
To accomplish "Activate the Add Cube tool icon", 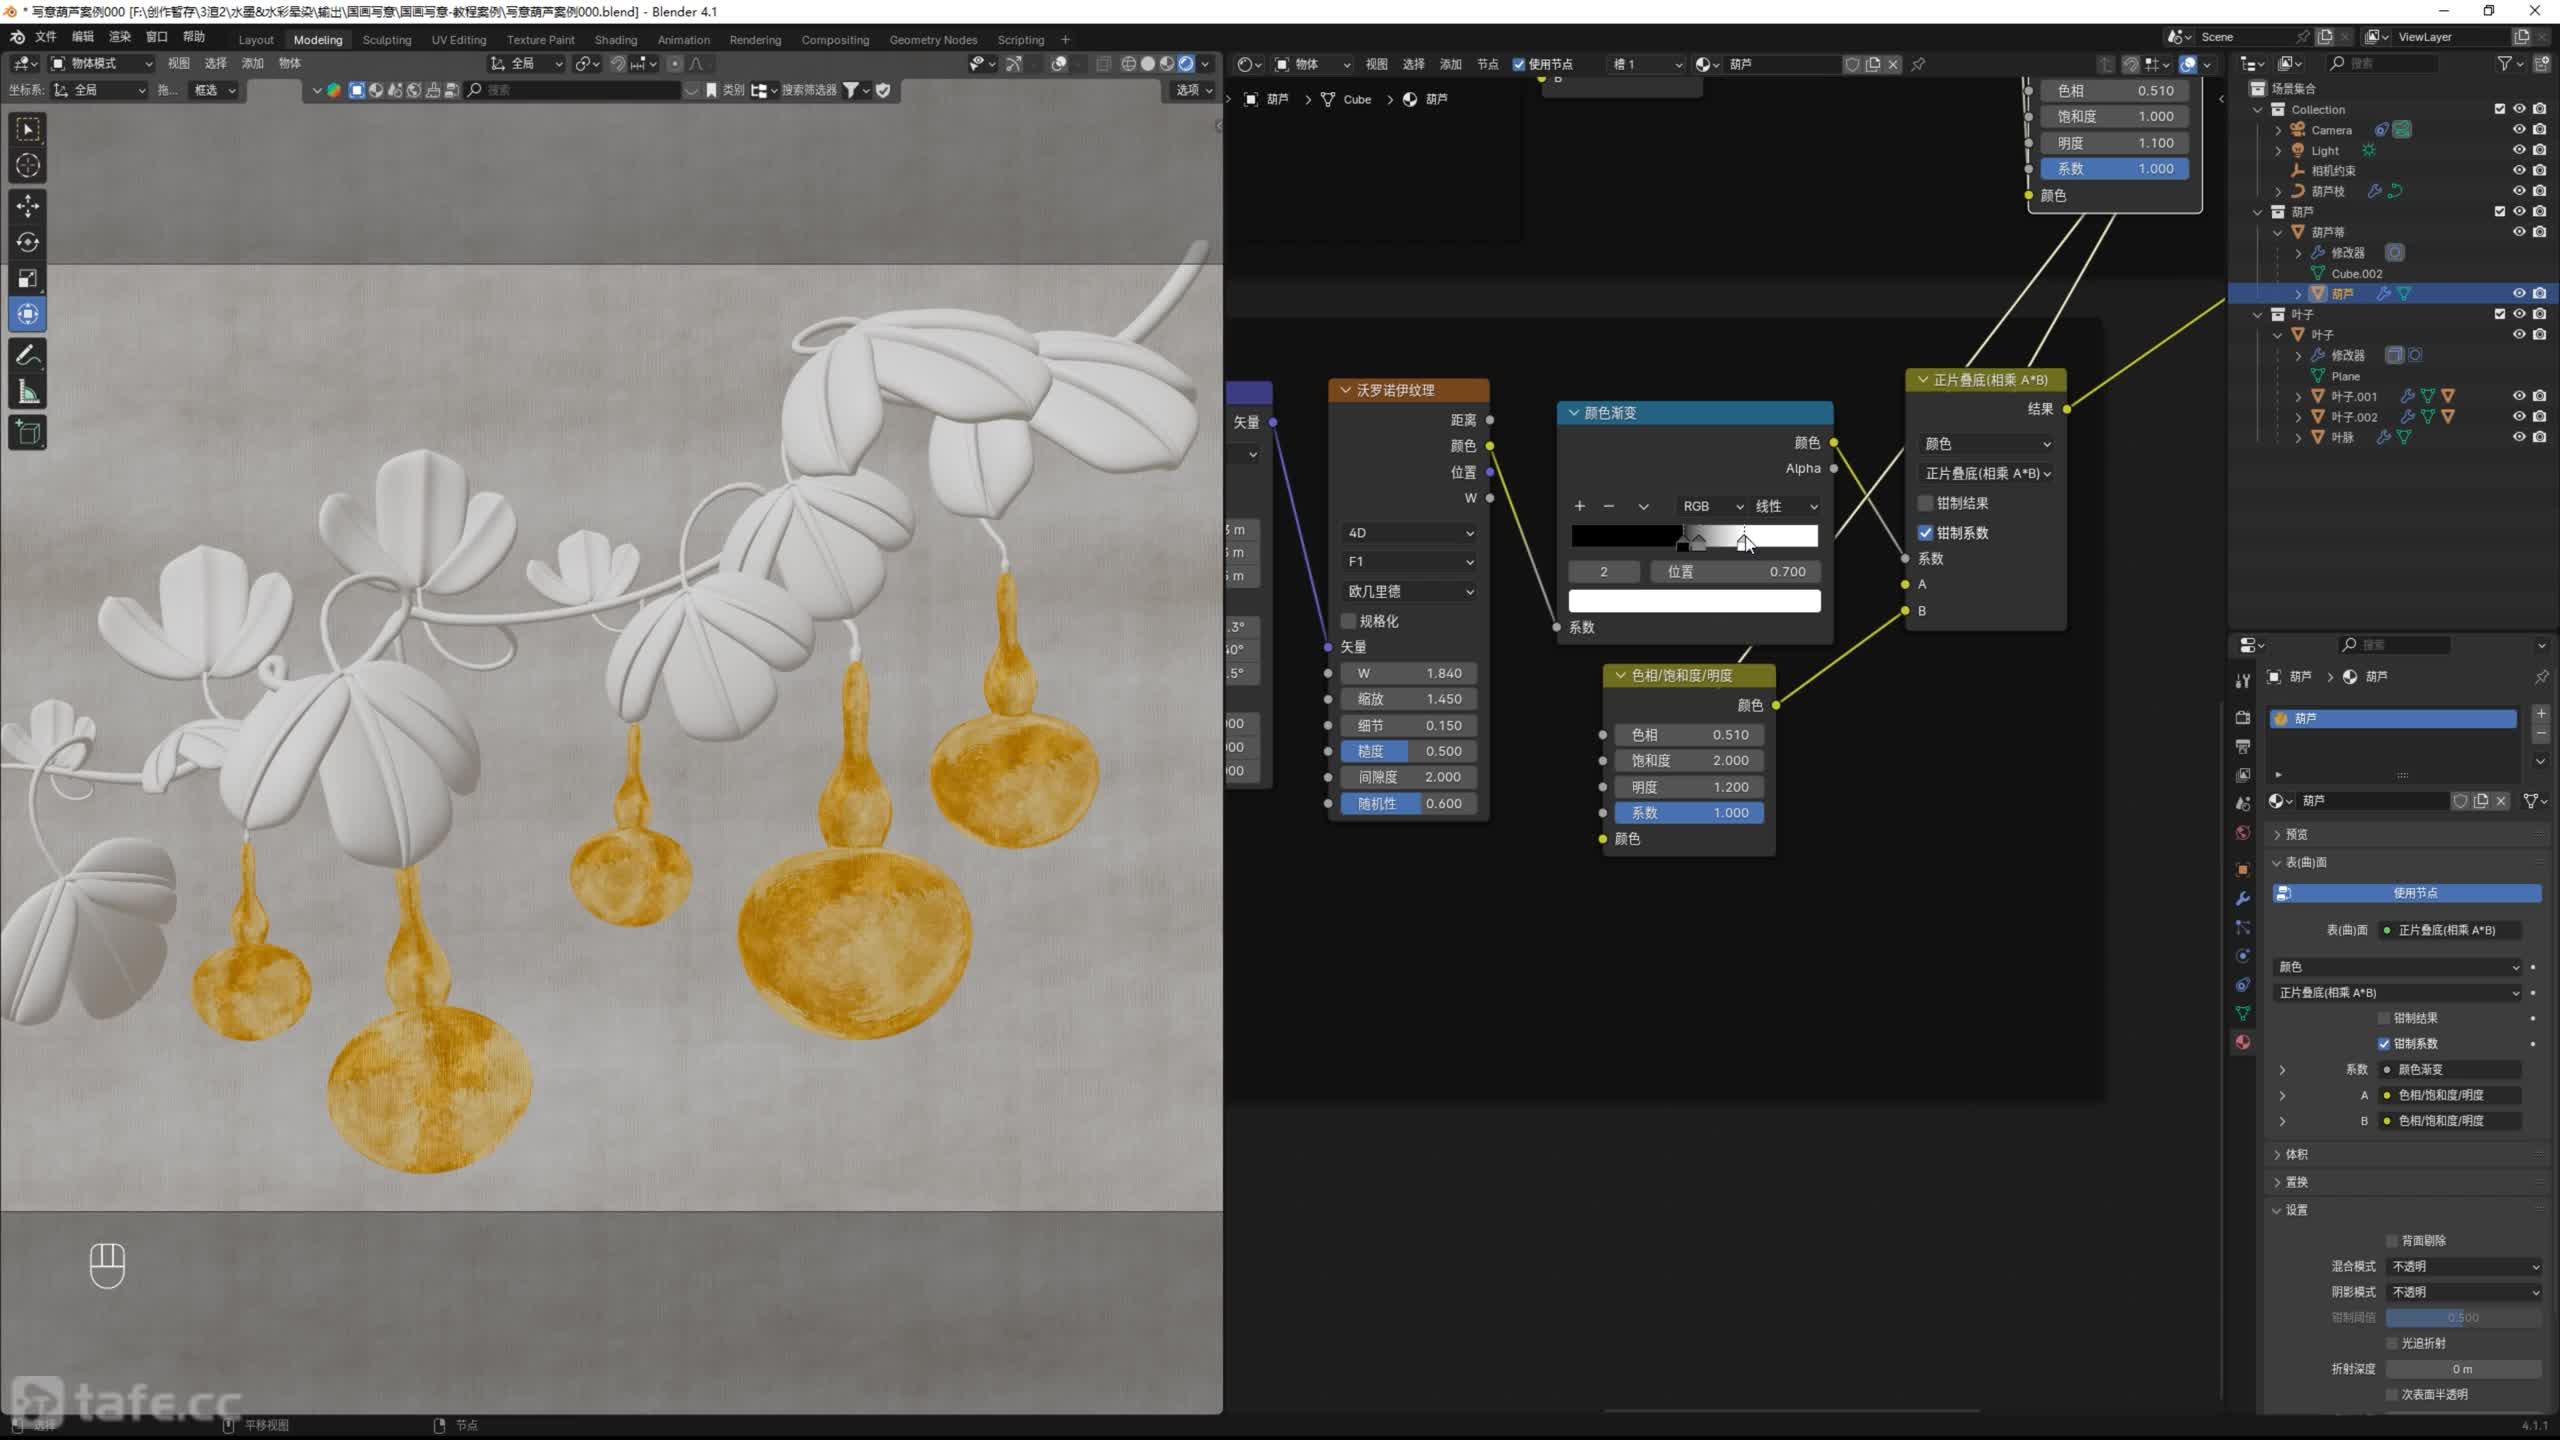I will 28,432.
